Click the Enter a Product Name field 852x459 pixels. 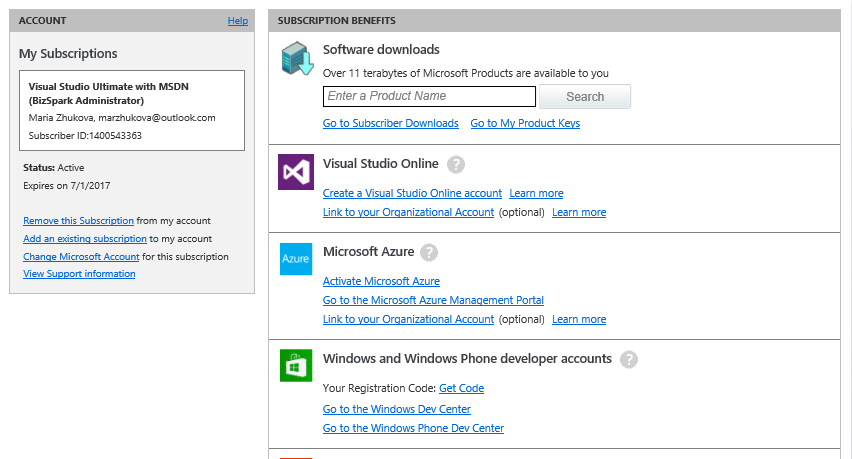pyautogui.click(x=429, y=97)
